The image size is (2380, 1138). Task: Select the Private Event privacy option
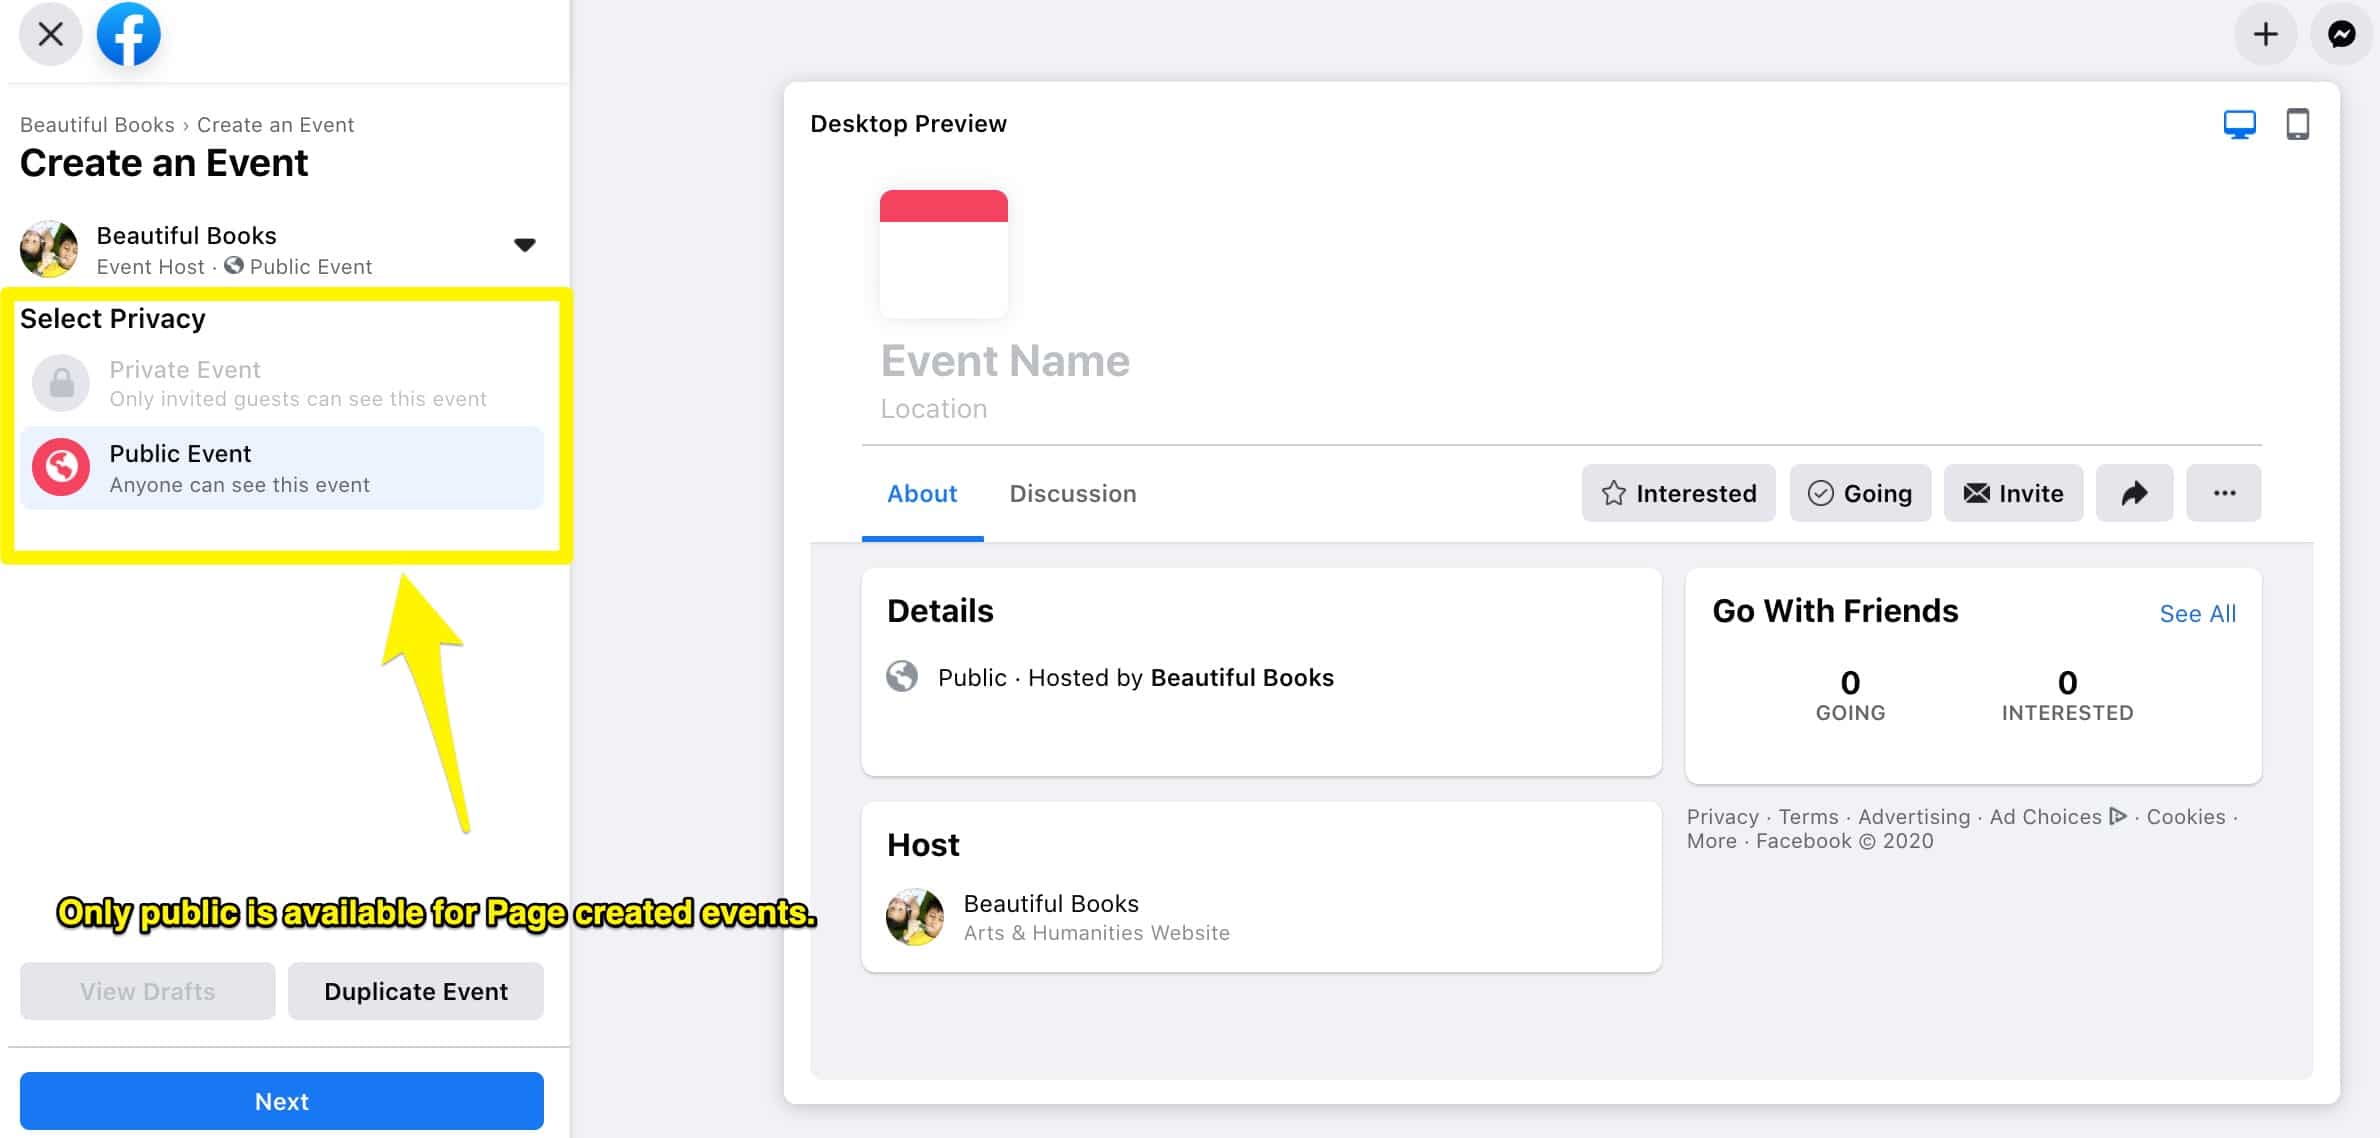[282, 384]
